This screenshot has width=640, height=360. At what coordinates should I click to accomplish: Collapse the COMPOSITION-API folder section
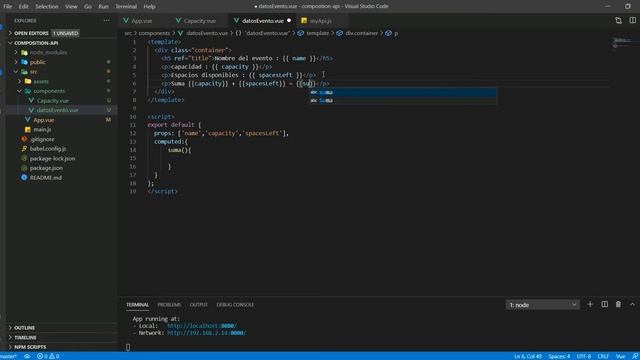[36, 43]
